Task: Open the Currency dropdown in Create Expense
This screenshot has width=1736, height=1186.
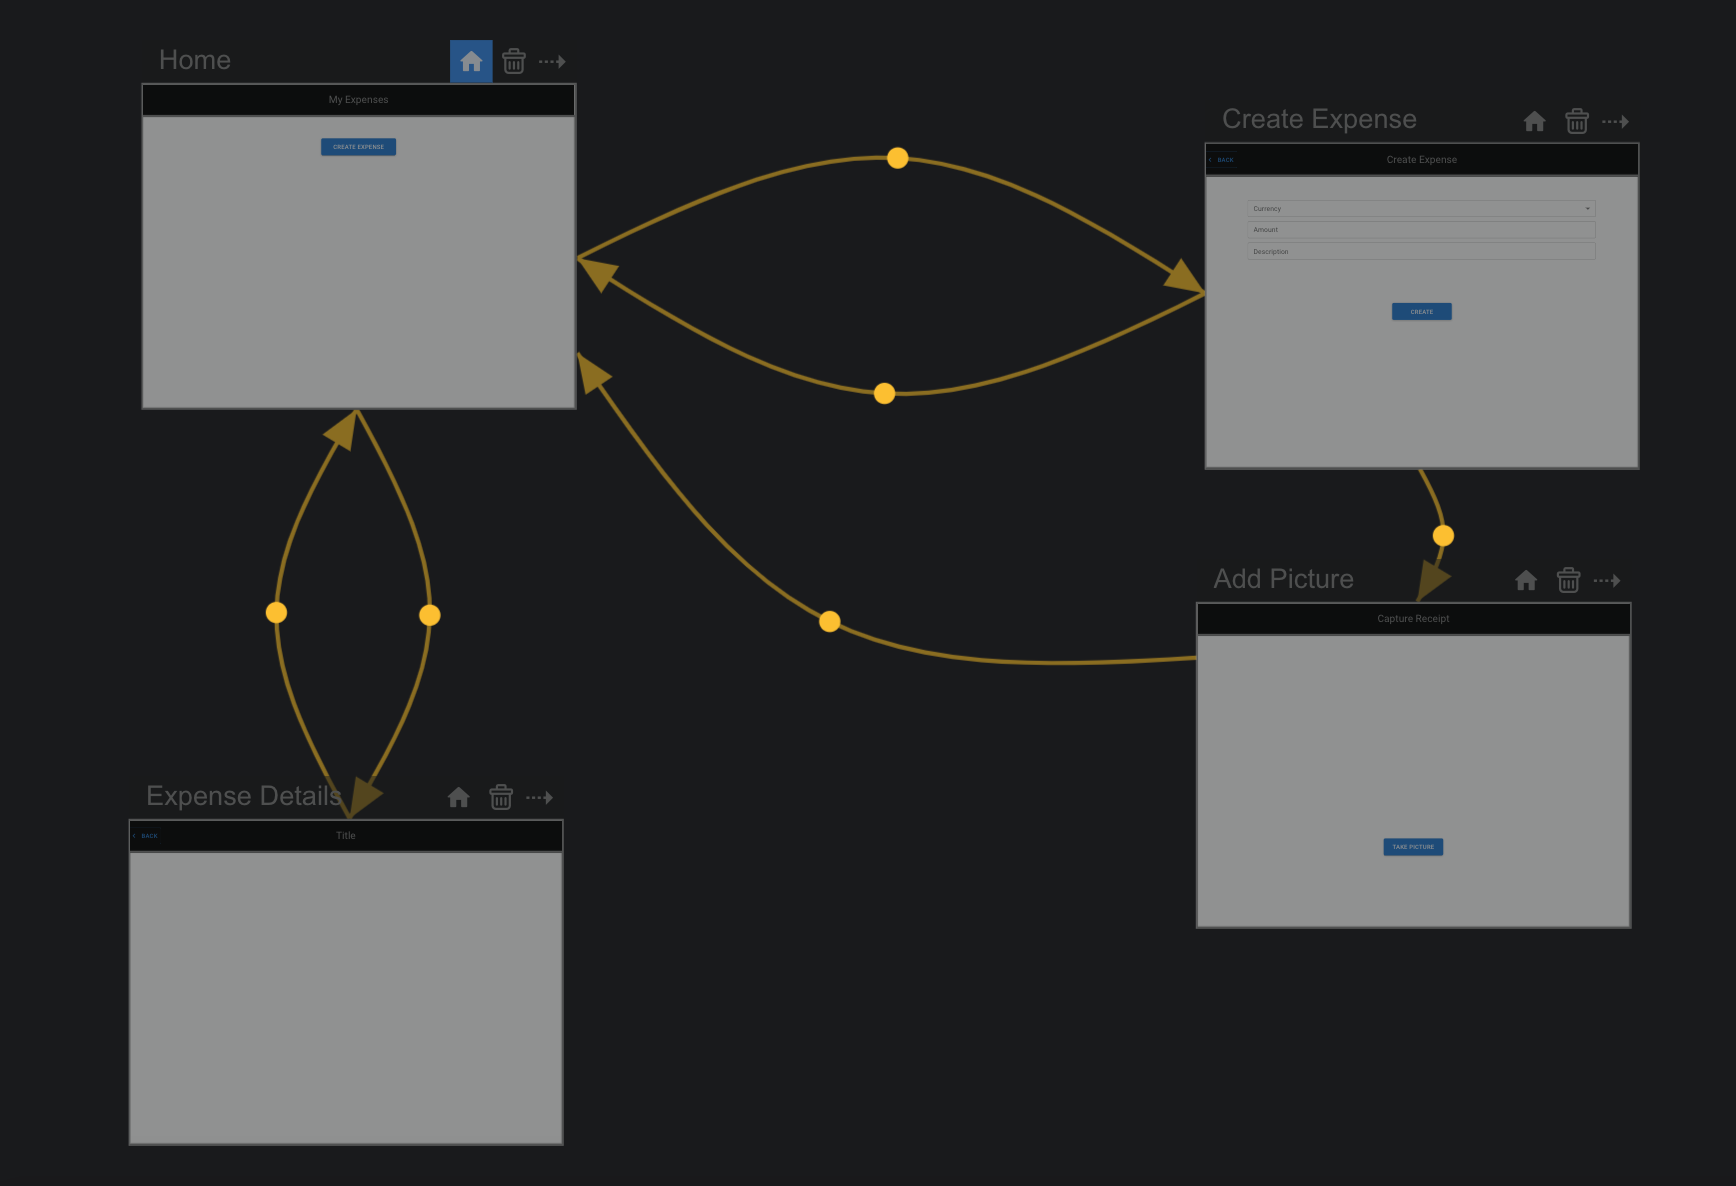Action: click(x=1420, y=209)
